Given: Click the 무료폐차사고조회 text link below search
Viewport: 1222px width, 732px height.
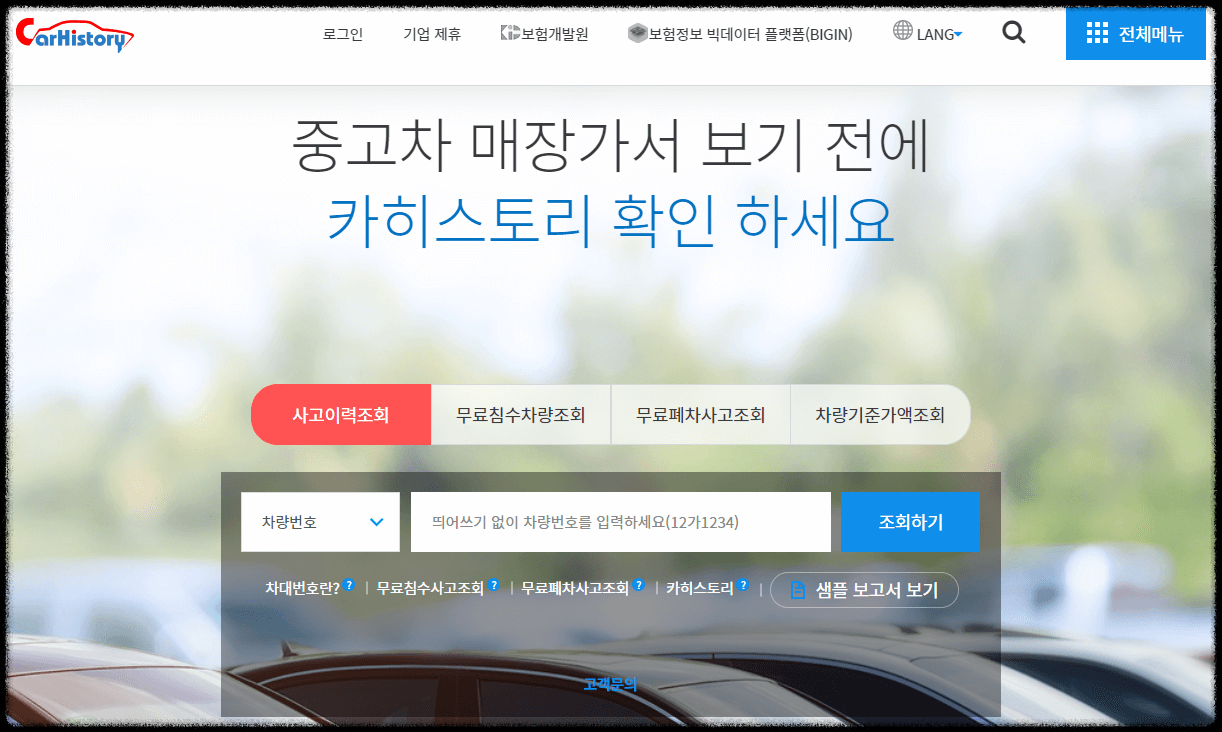Looking at the screenshot, I should pos(575,588).
